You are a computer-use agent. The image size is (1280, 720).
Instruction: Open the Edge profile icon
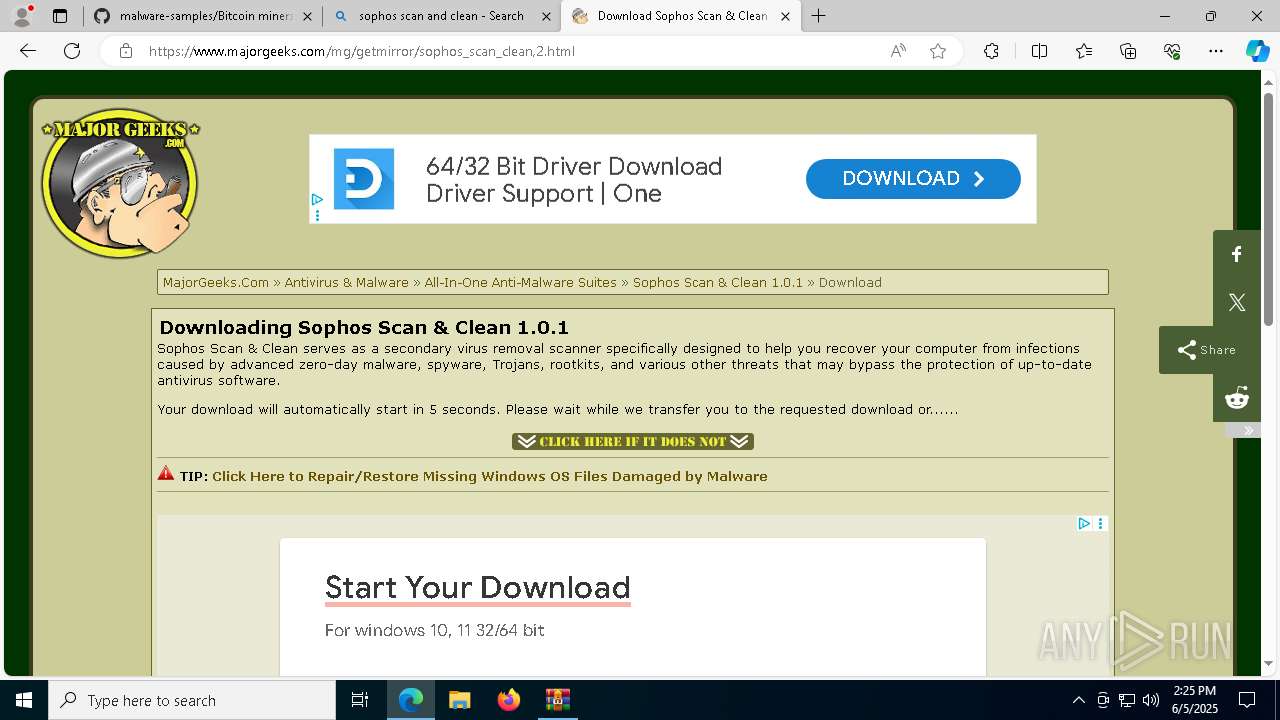click(x=22, y=16)
